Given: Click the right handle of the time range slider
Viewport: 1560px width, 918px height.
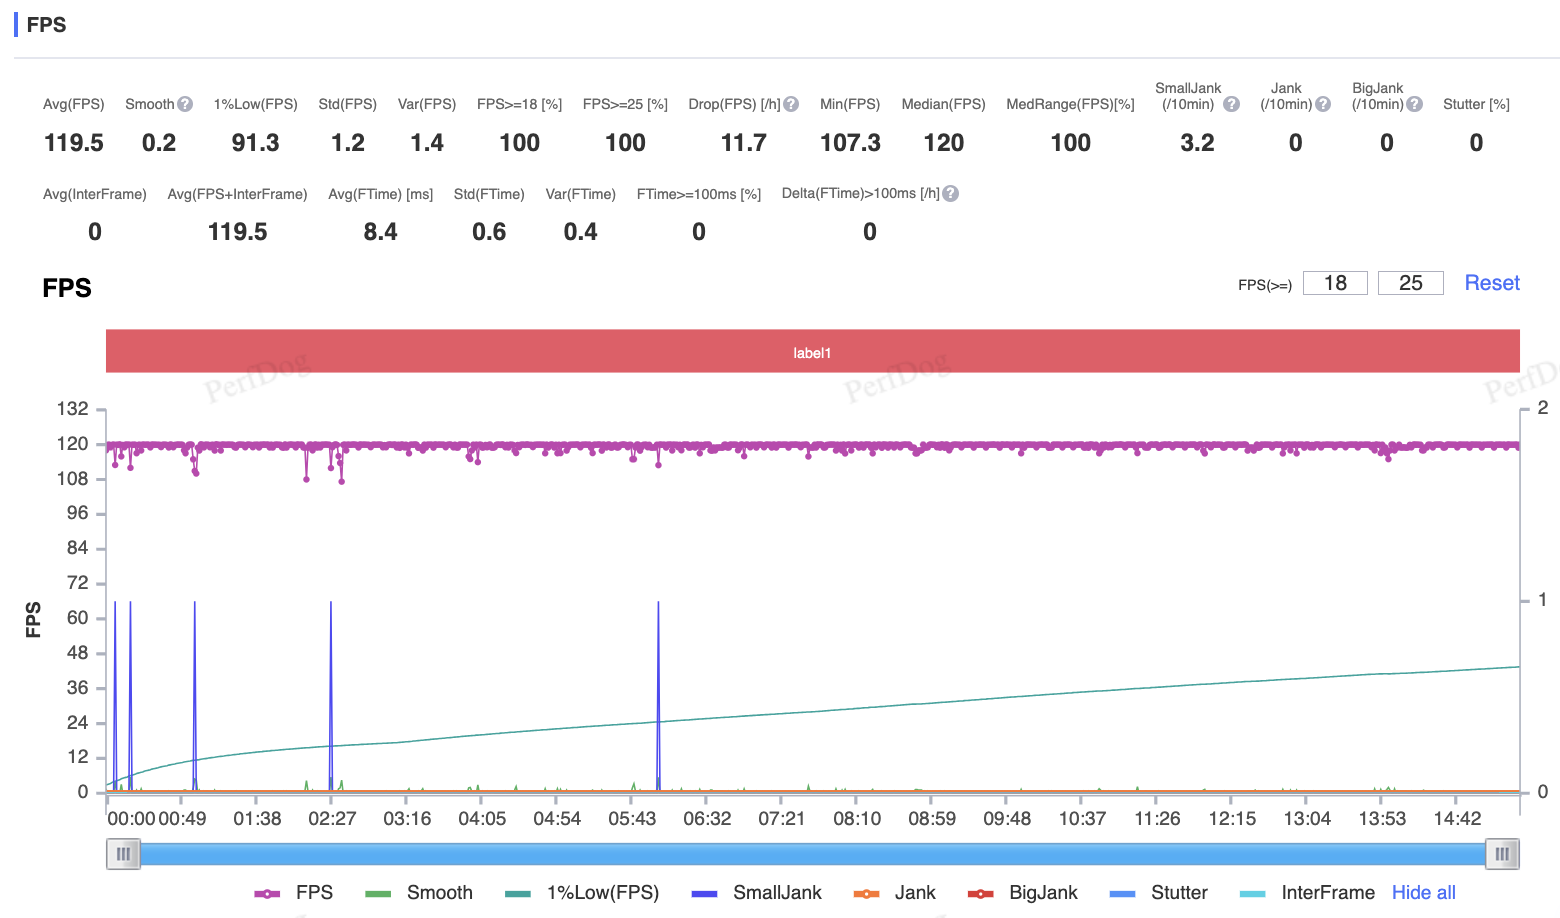Looking at the screenshot, I should coord(1502,854).
